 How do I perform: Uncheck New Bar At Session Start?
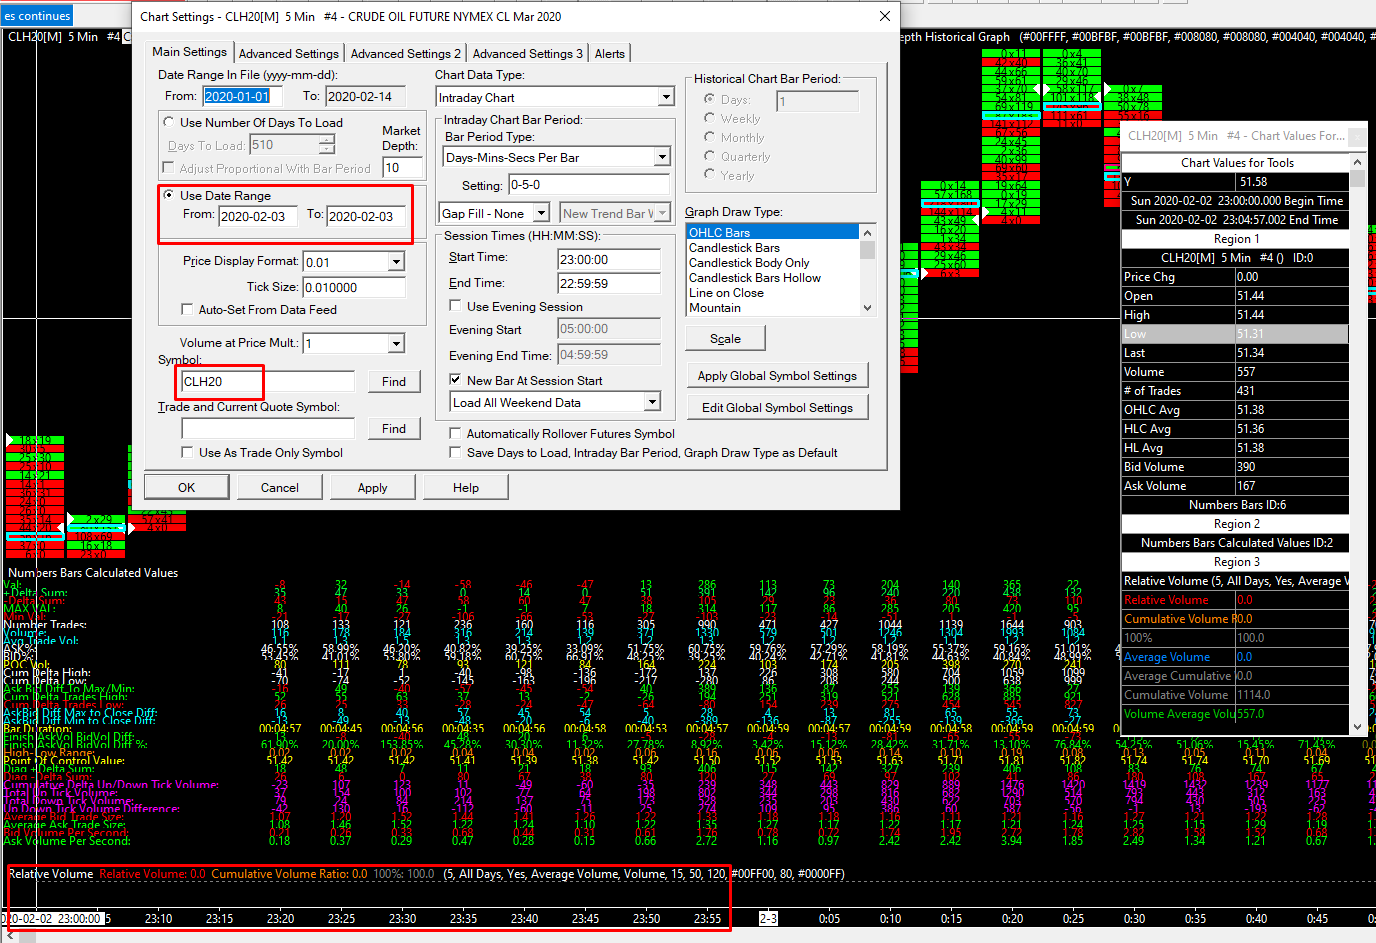[456, 380]
